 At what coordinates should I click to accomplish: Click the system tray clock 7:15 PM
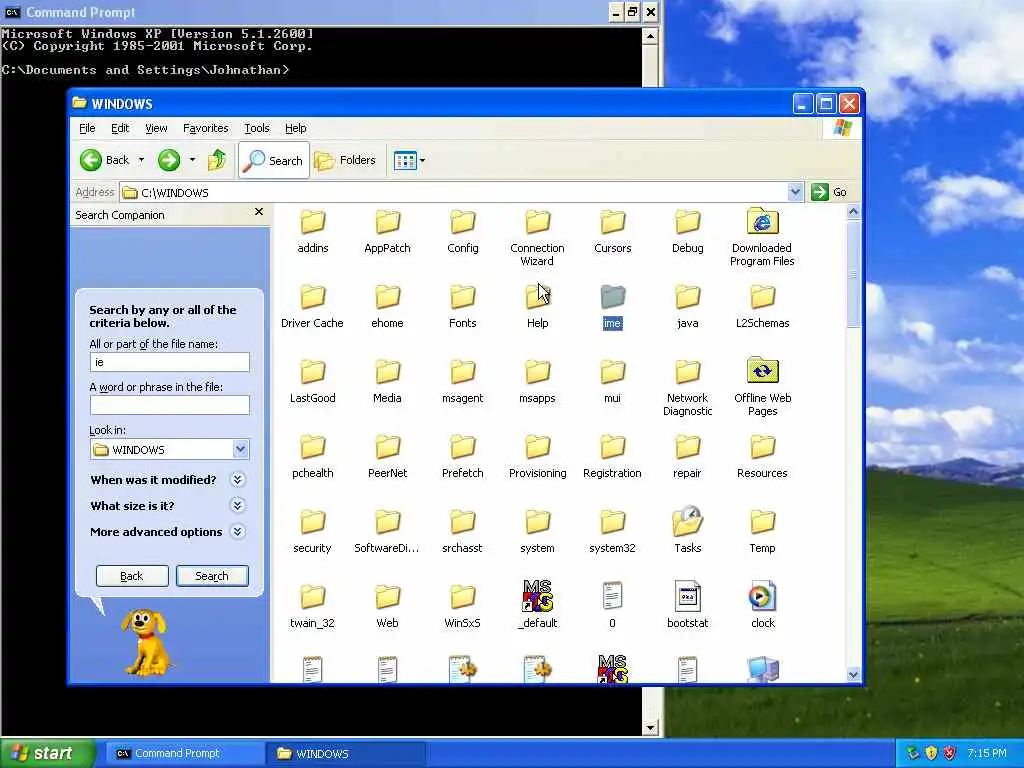click(x=987, y=753)
